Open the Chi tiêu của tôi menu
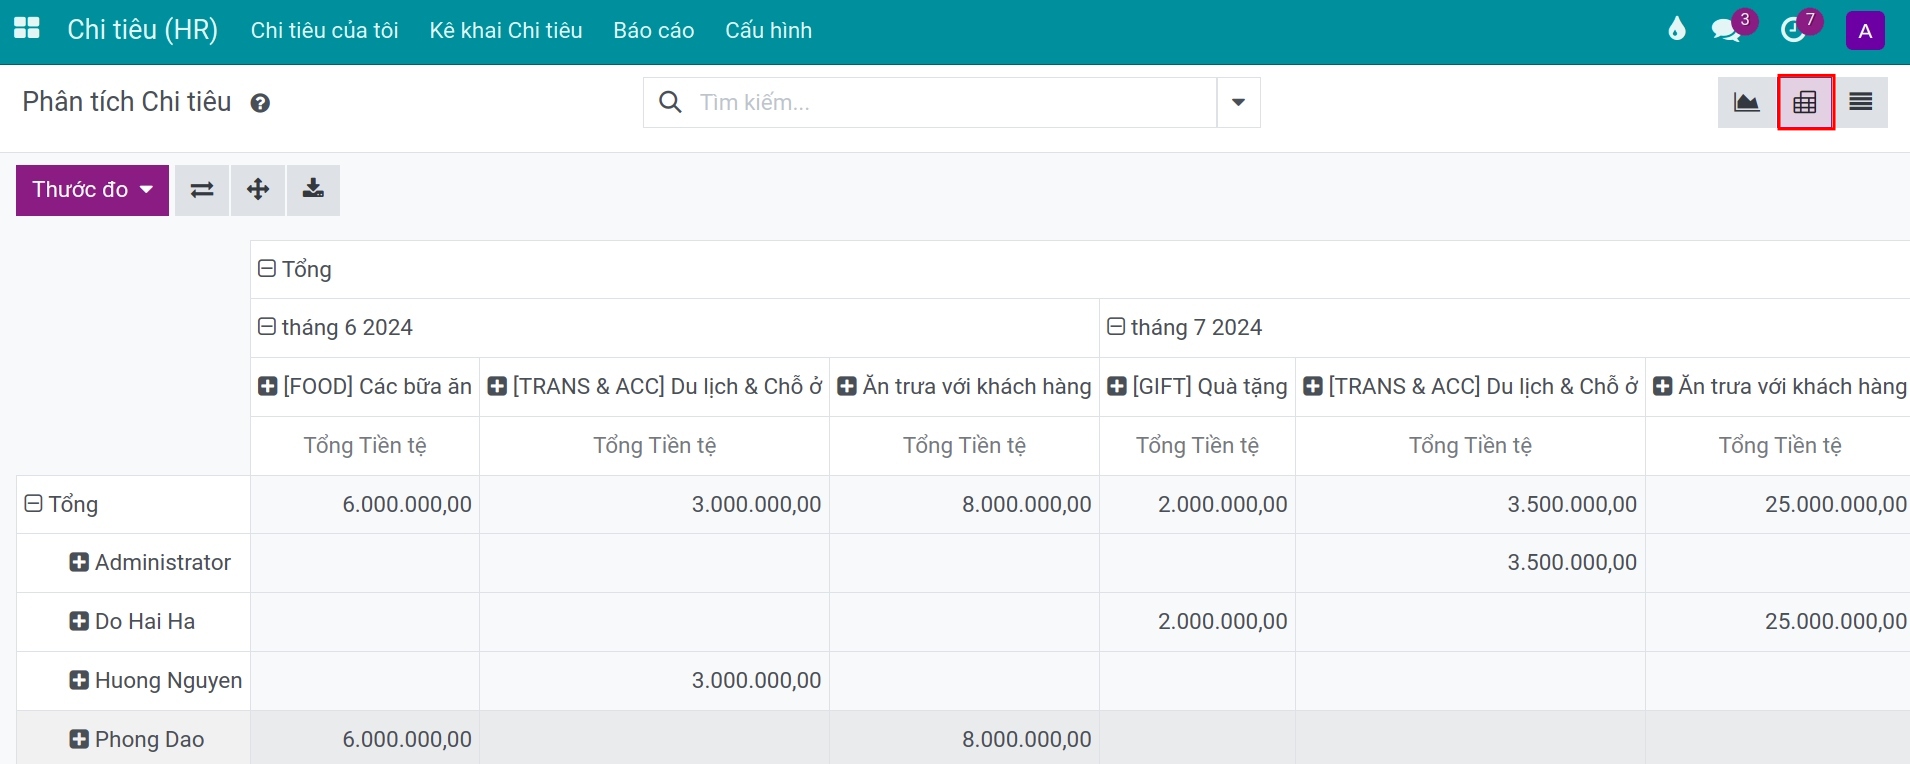The height and width of the screenshot is (764, 1910). [325, 30]
